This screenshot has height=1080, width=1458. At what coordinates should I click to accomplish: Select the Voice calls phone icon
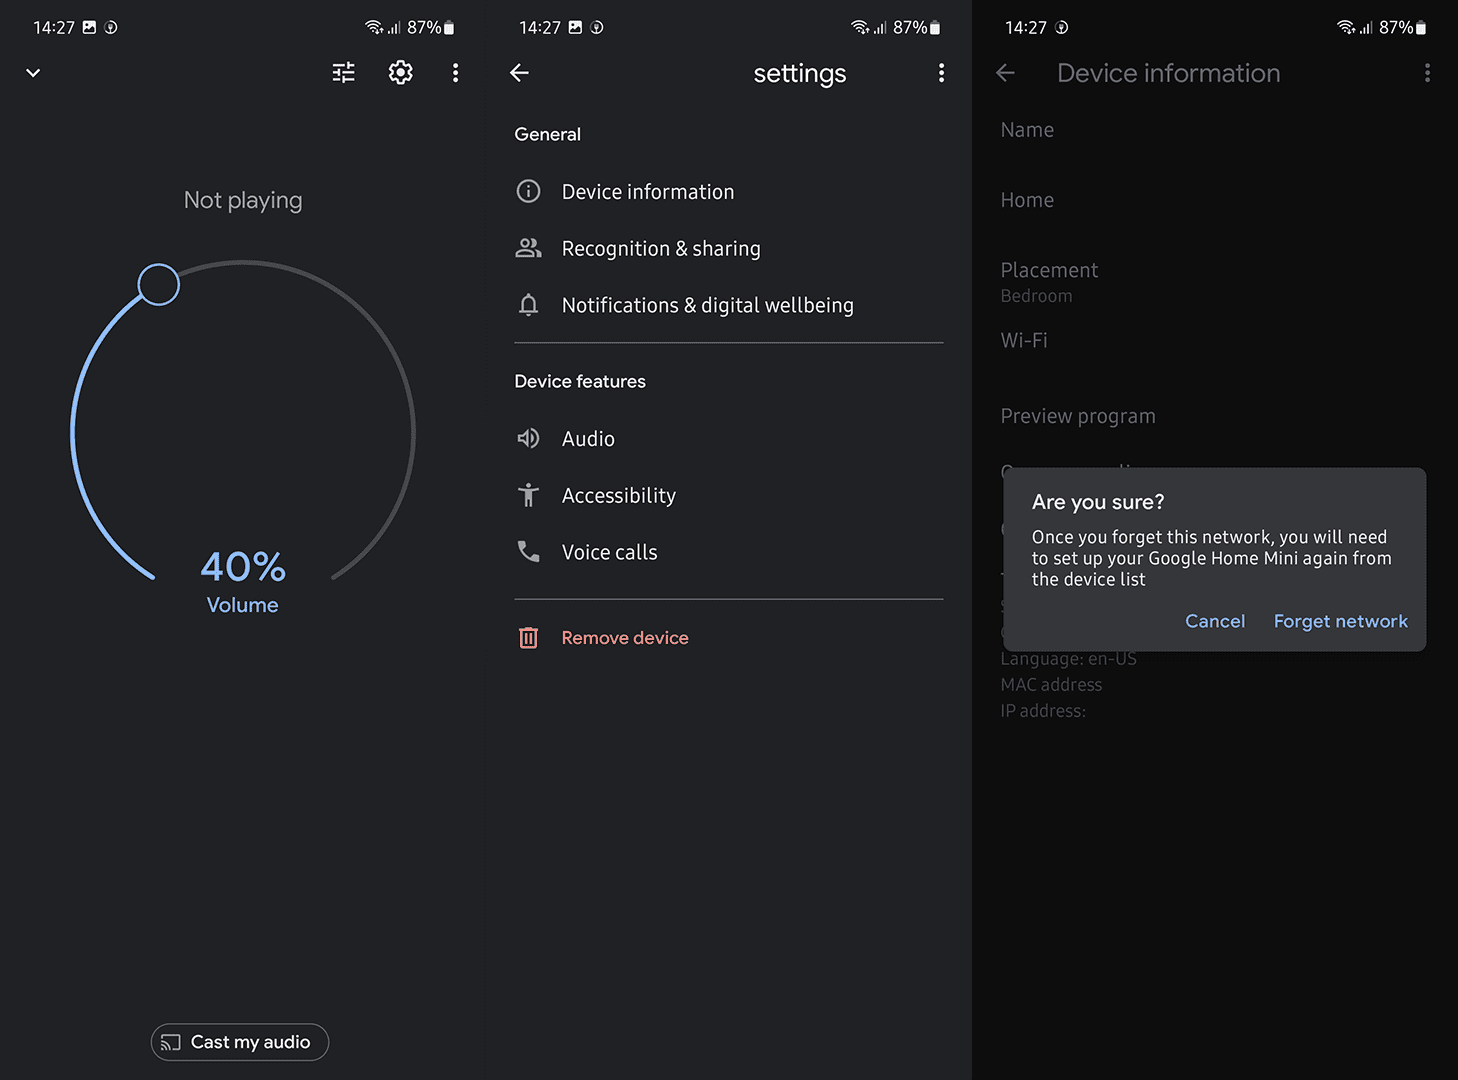528,551
